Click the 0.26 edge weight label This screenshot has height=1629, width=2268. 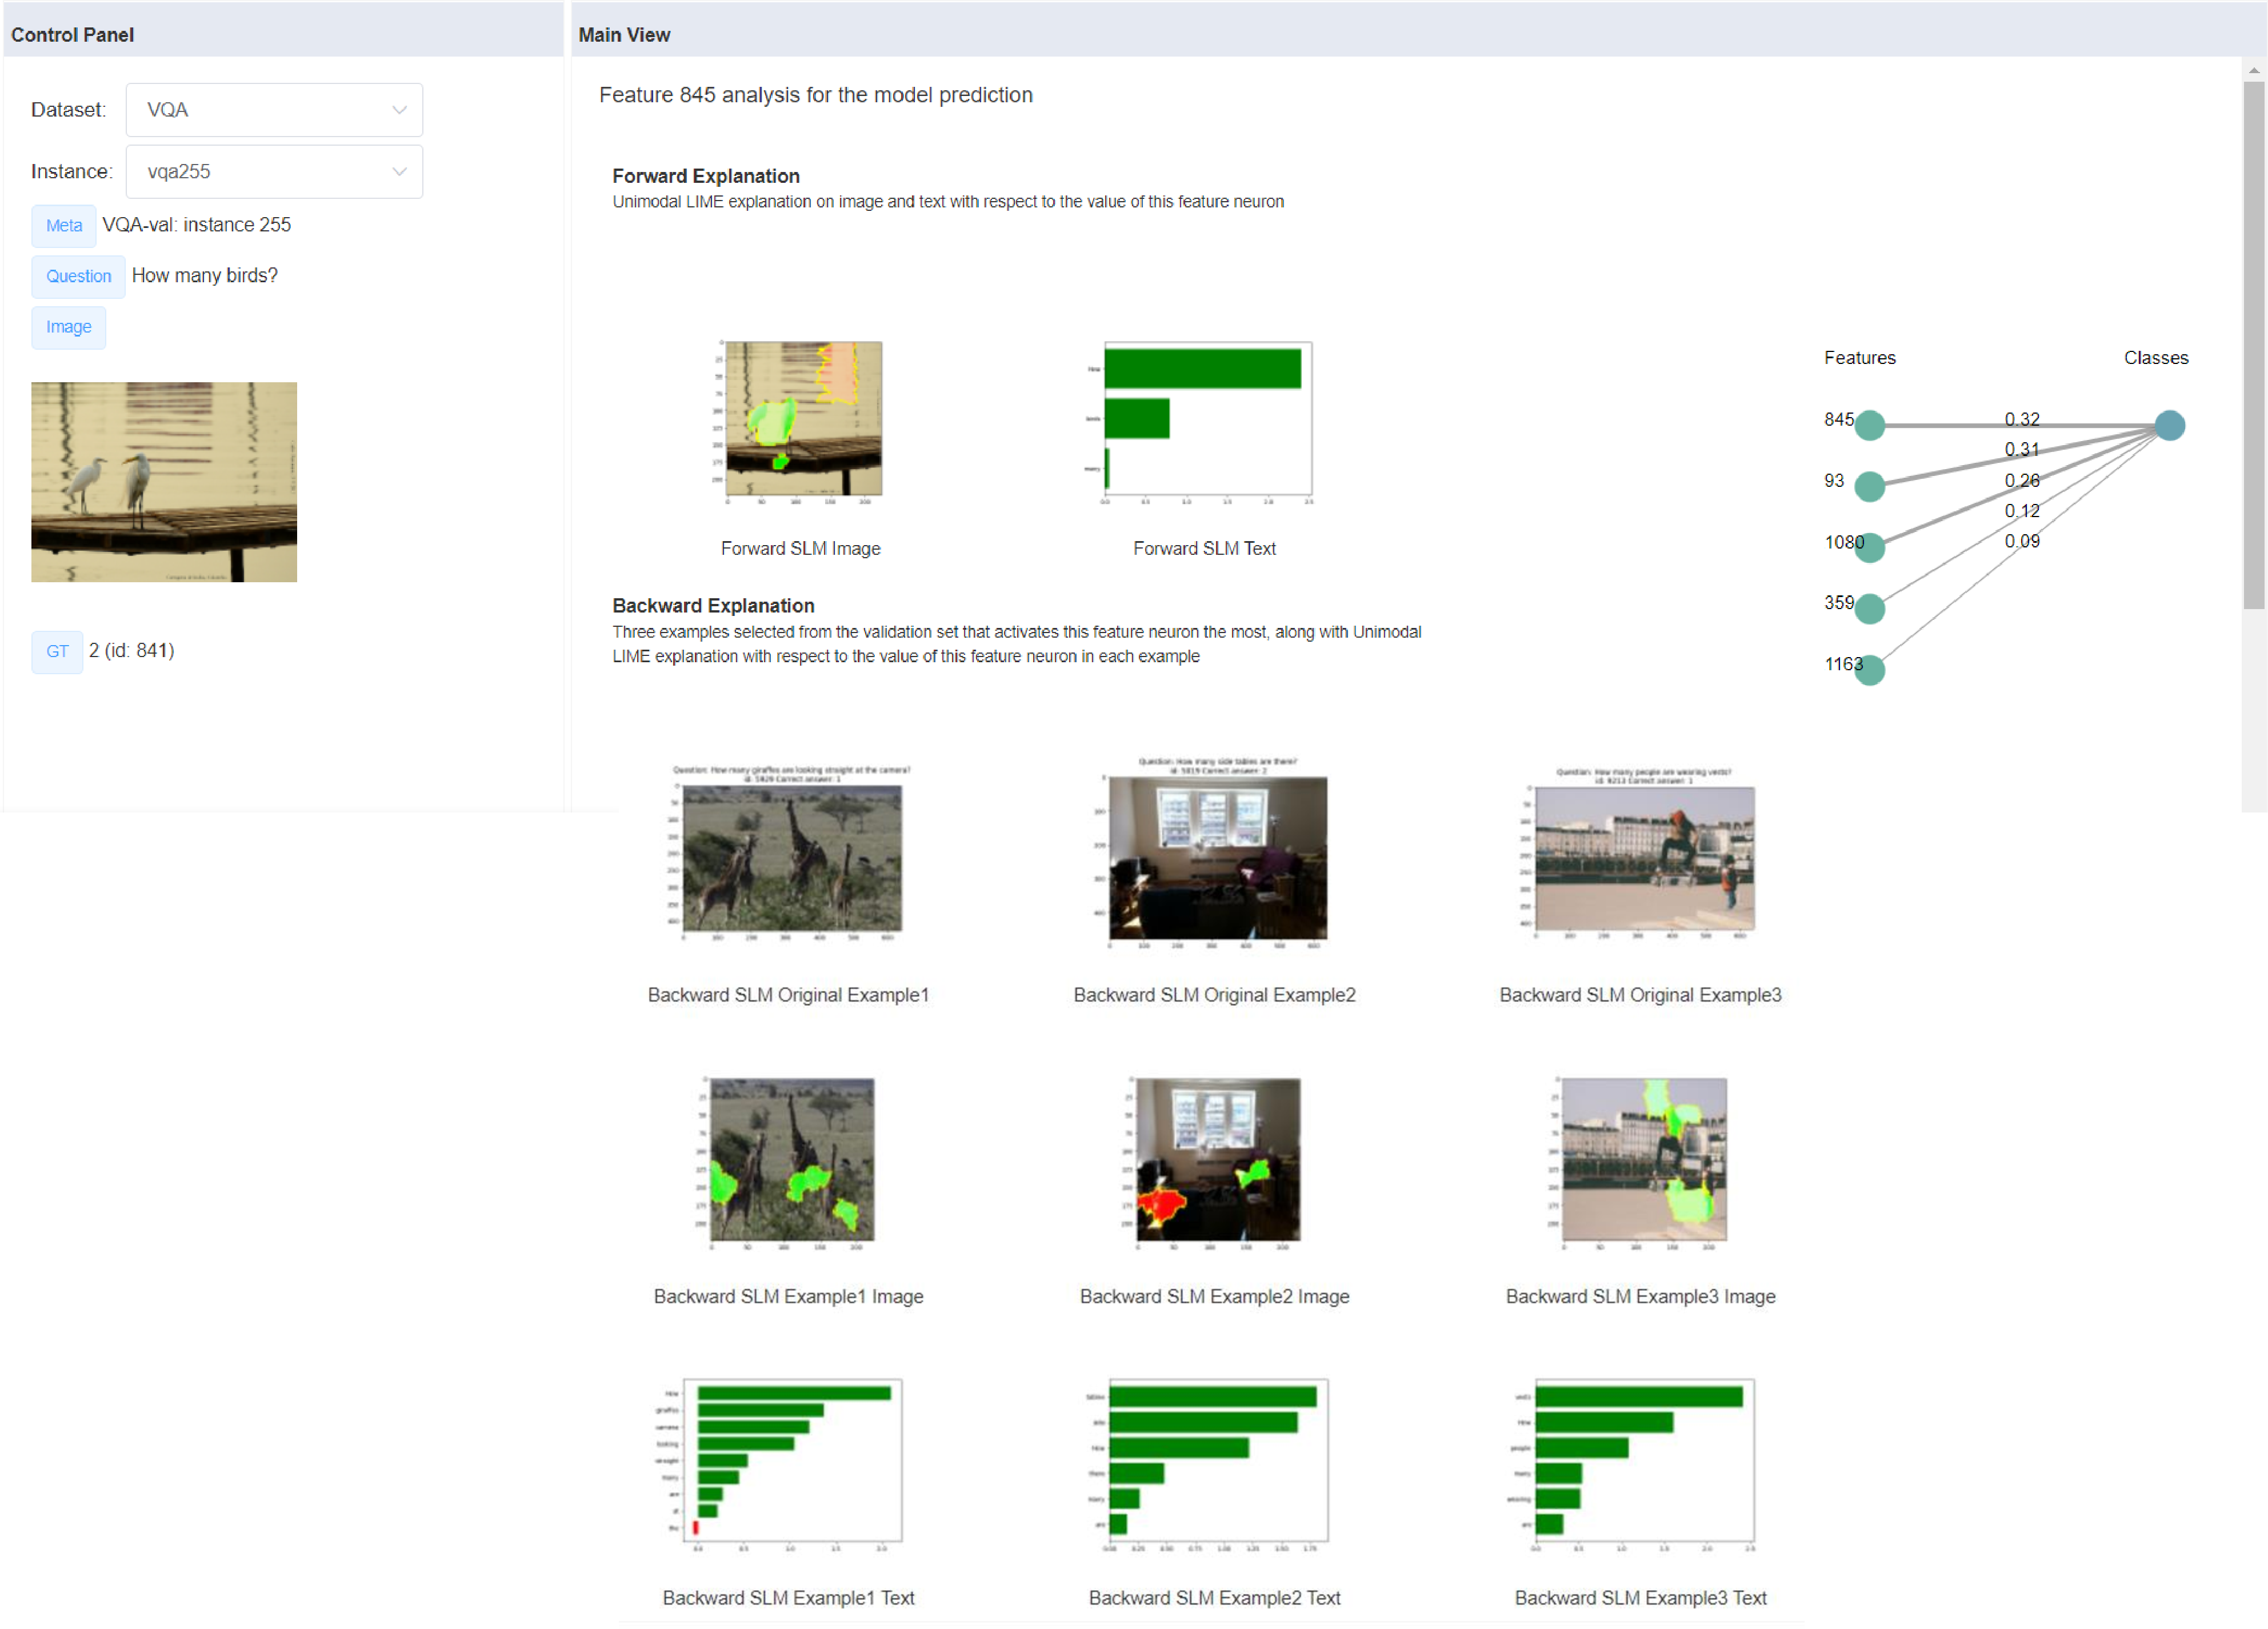(2022, 481)
